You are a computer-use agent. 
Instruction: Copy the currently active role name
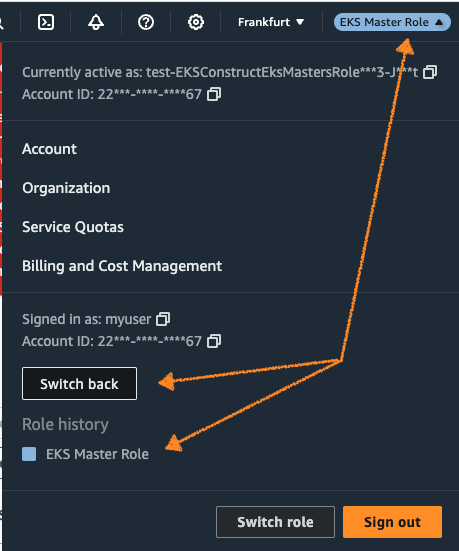pos(430,72)
